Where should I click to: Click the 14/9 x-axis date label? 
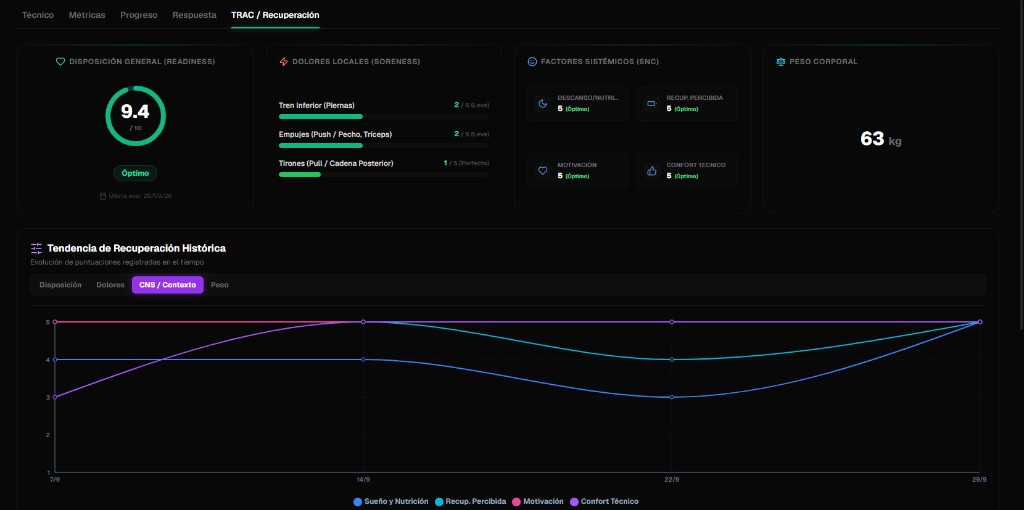click(363, 479)
